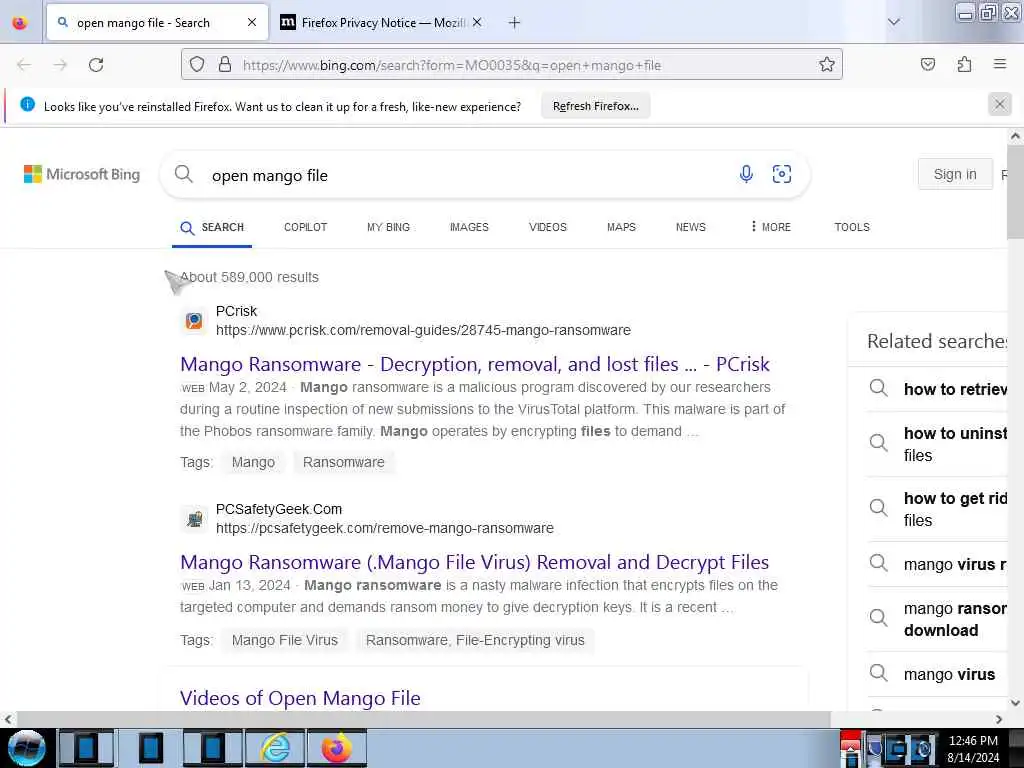
Task: Click the Microsoft Bing logo
Action: 82,174
